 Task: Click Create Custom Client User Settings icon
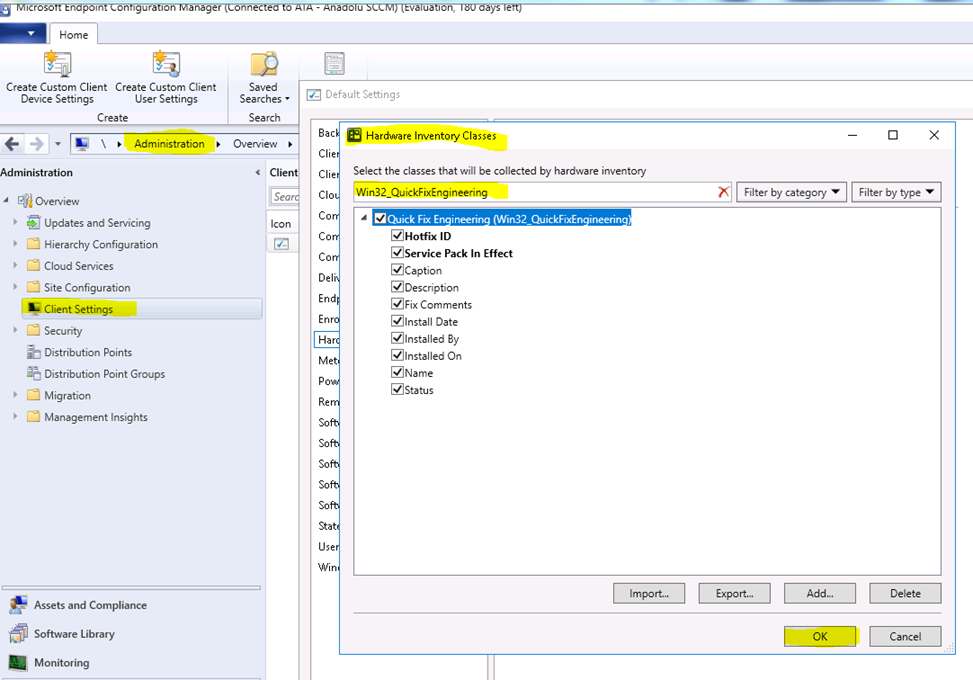pyautogui.click(x=166, y=64)
